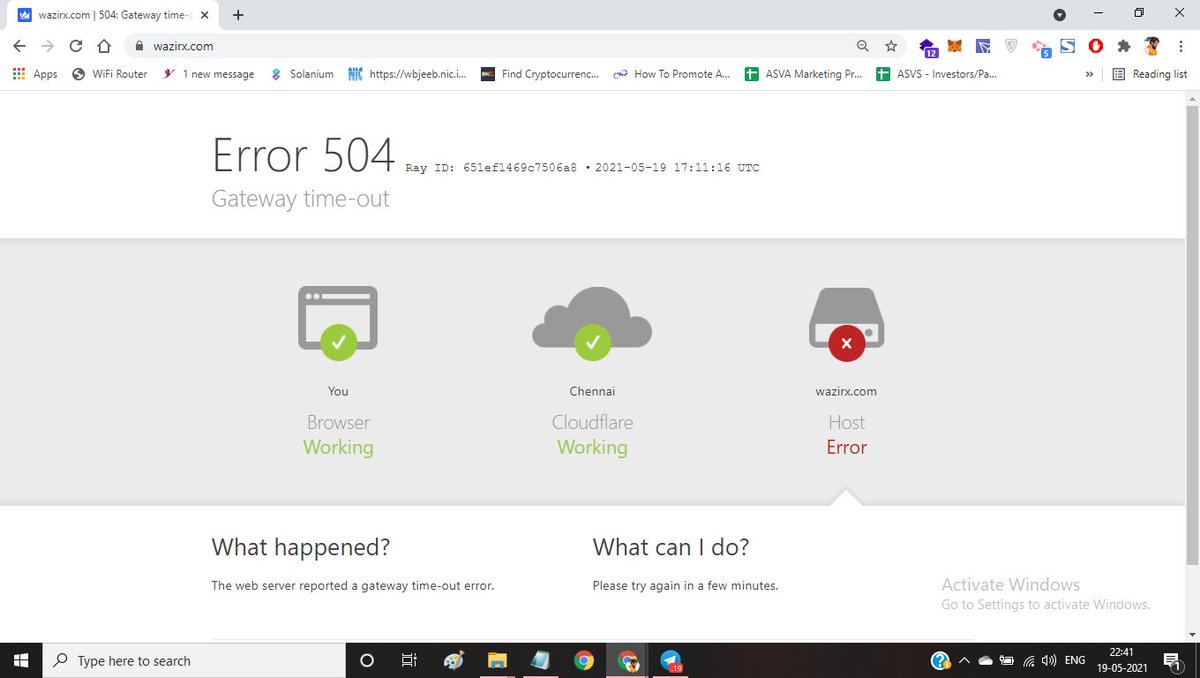The image size is (1200, 678).
Task: Open the purple extension with badge 12
Action: click(x=928, y=47)
